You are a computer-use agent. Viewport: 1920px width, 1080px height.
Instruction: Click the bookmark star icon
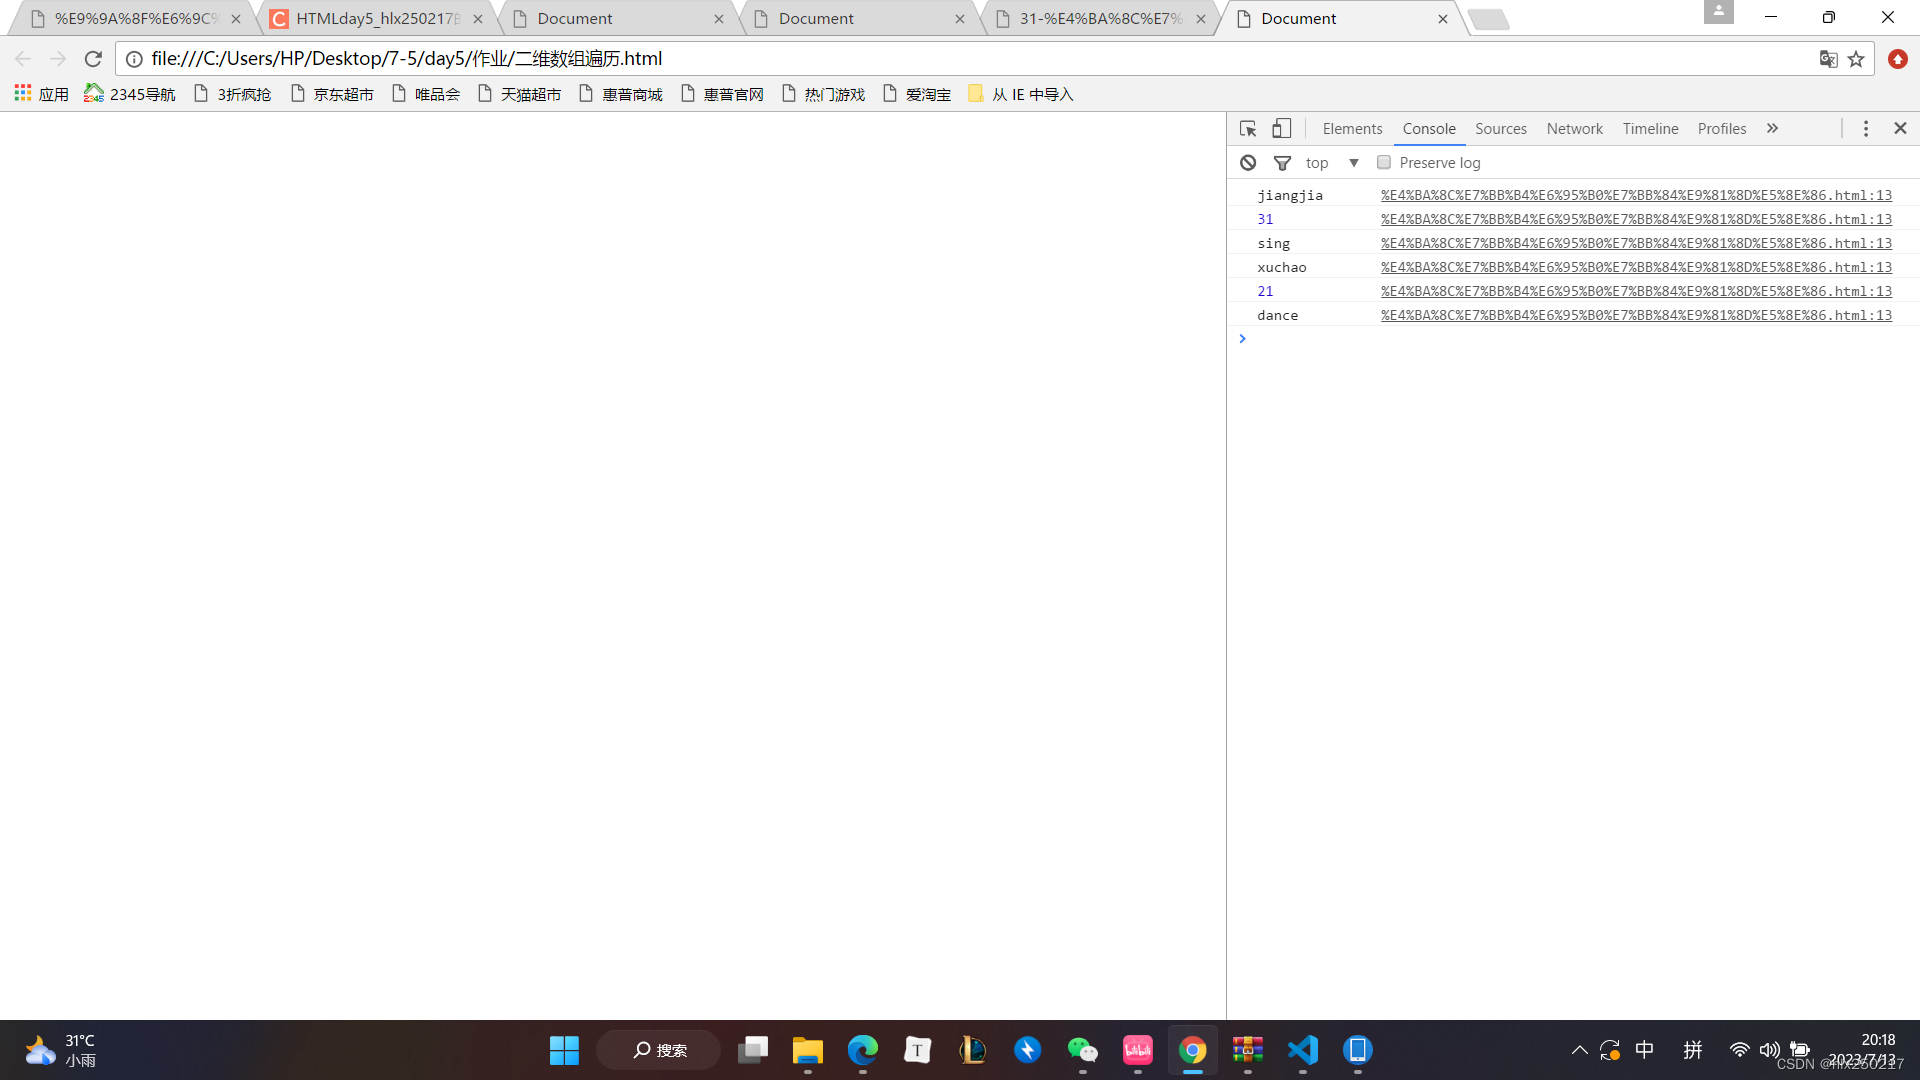1856,59
